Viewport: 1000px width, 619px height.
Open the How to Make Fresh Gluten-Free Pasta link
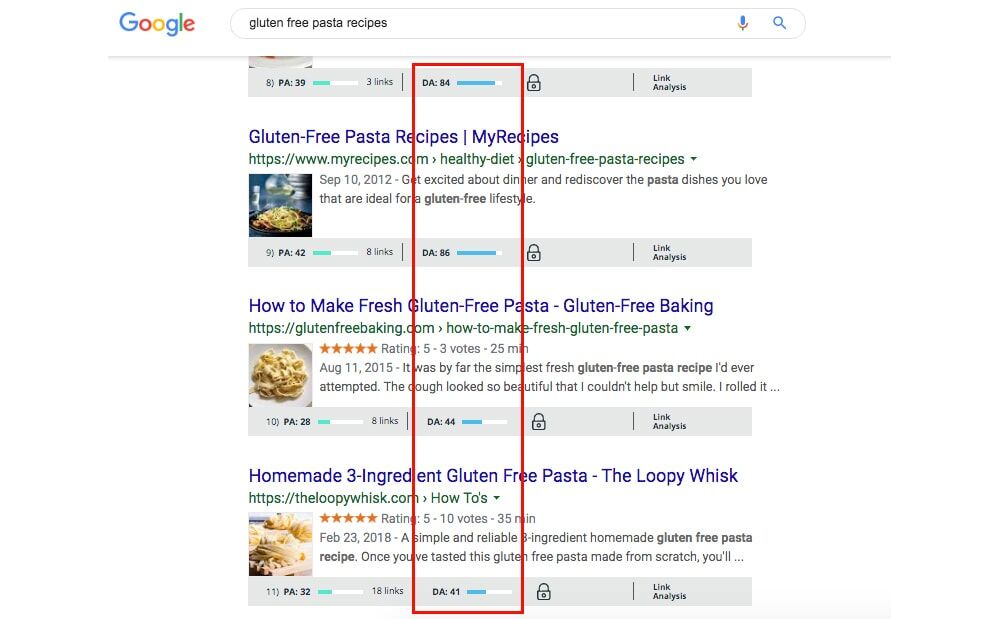pos(481,306)
